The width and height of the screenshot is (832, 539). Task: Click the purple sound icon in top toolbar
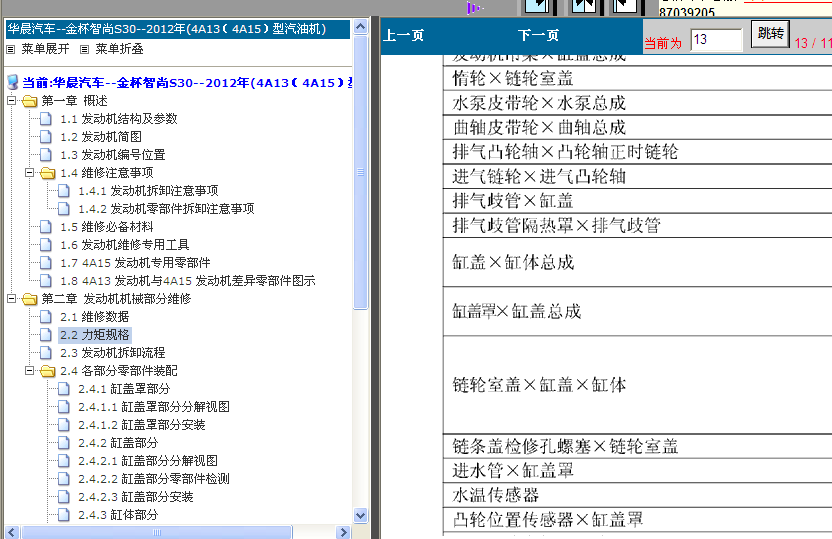[x=475, y=7]
